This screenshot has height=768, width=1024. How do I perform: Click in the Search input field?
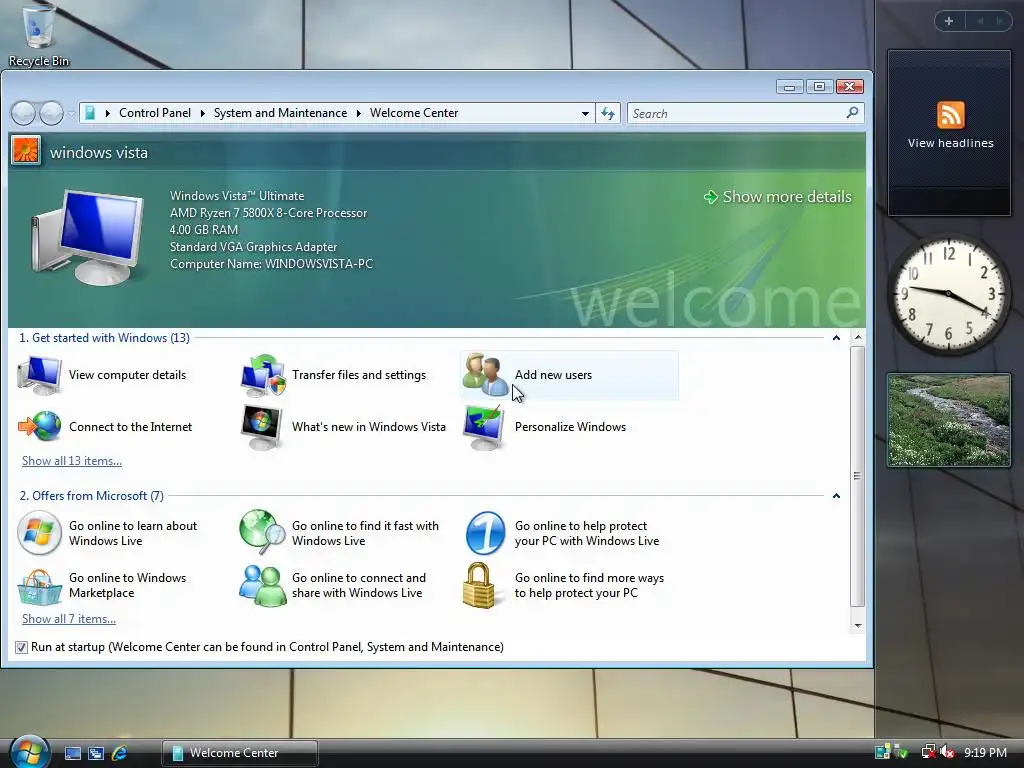737,114
